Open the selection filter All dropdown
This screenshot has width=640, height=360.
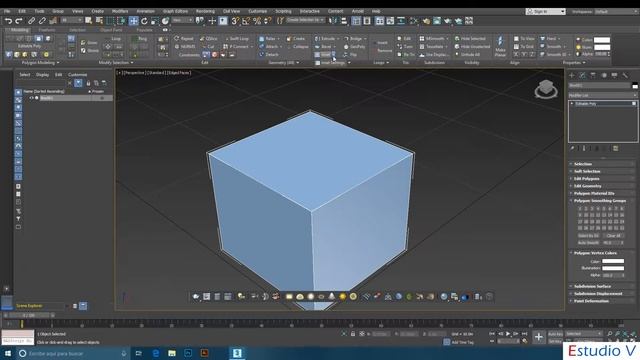click(71, 20)
